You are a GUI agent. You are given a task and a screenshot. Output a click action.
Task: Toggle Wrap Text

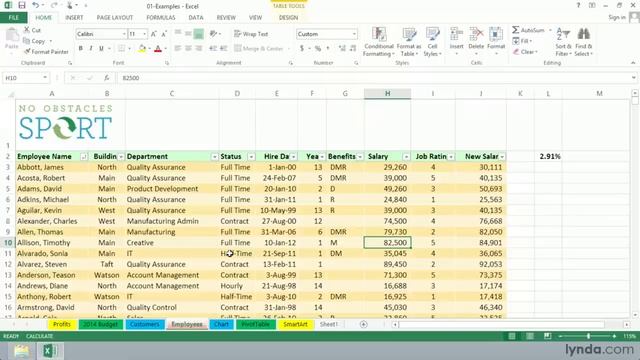(251, 34)
